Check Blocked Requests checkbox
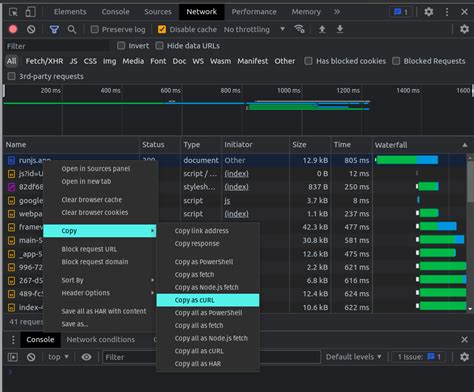This screenshot has height=392, width=474. pos(396,61)
